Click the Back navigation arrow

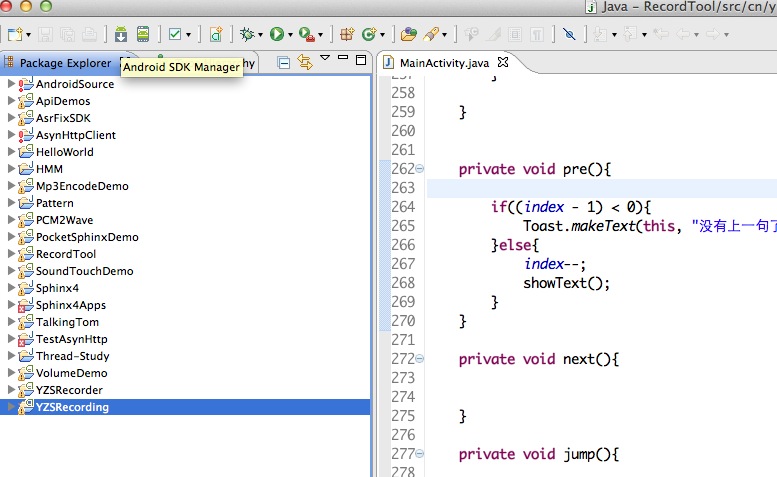click(x=683, y=34)
